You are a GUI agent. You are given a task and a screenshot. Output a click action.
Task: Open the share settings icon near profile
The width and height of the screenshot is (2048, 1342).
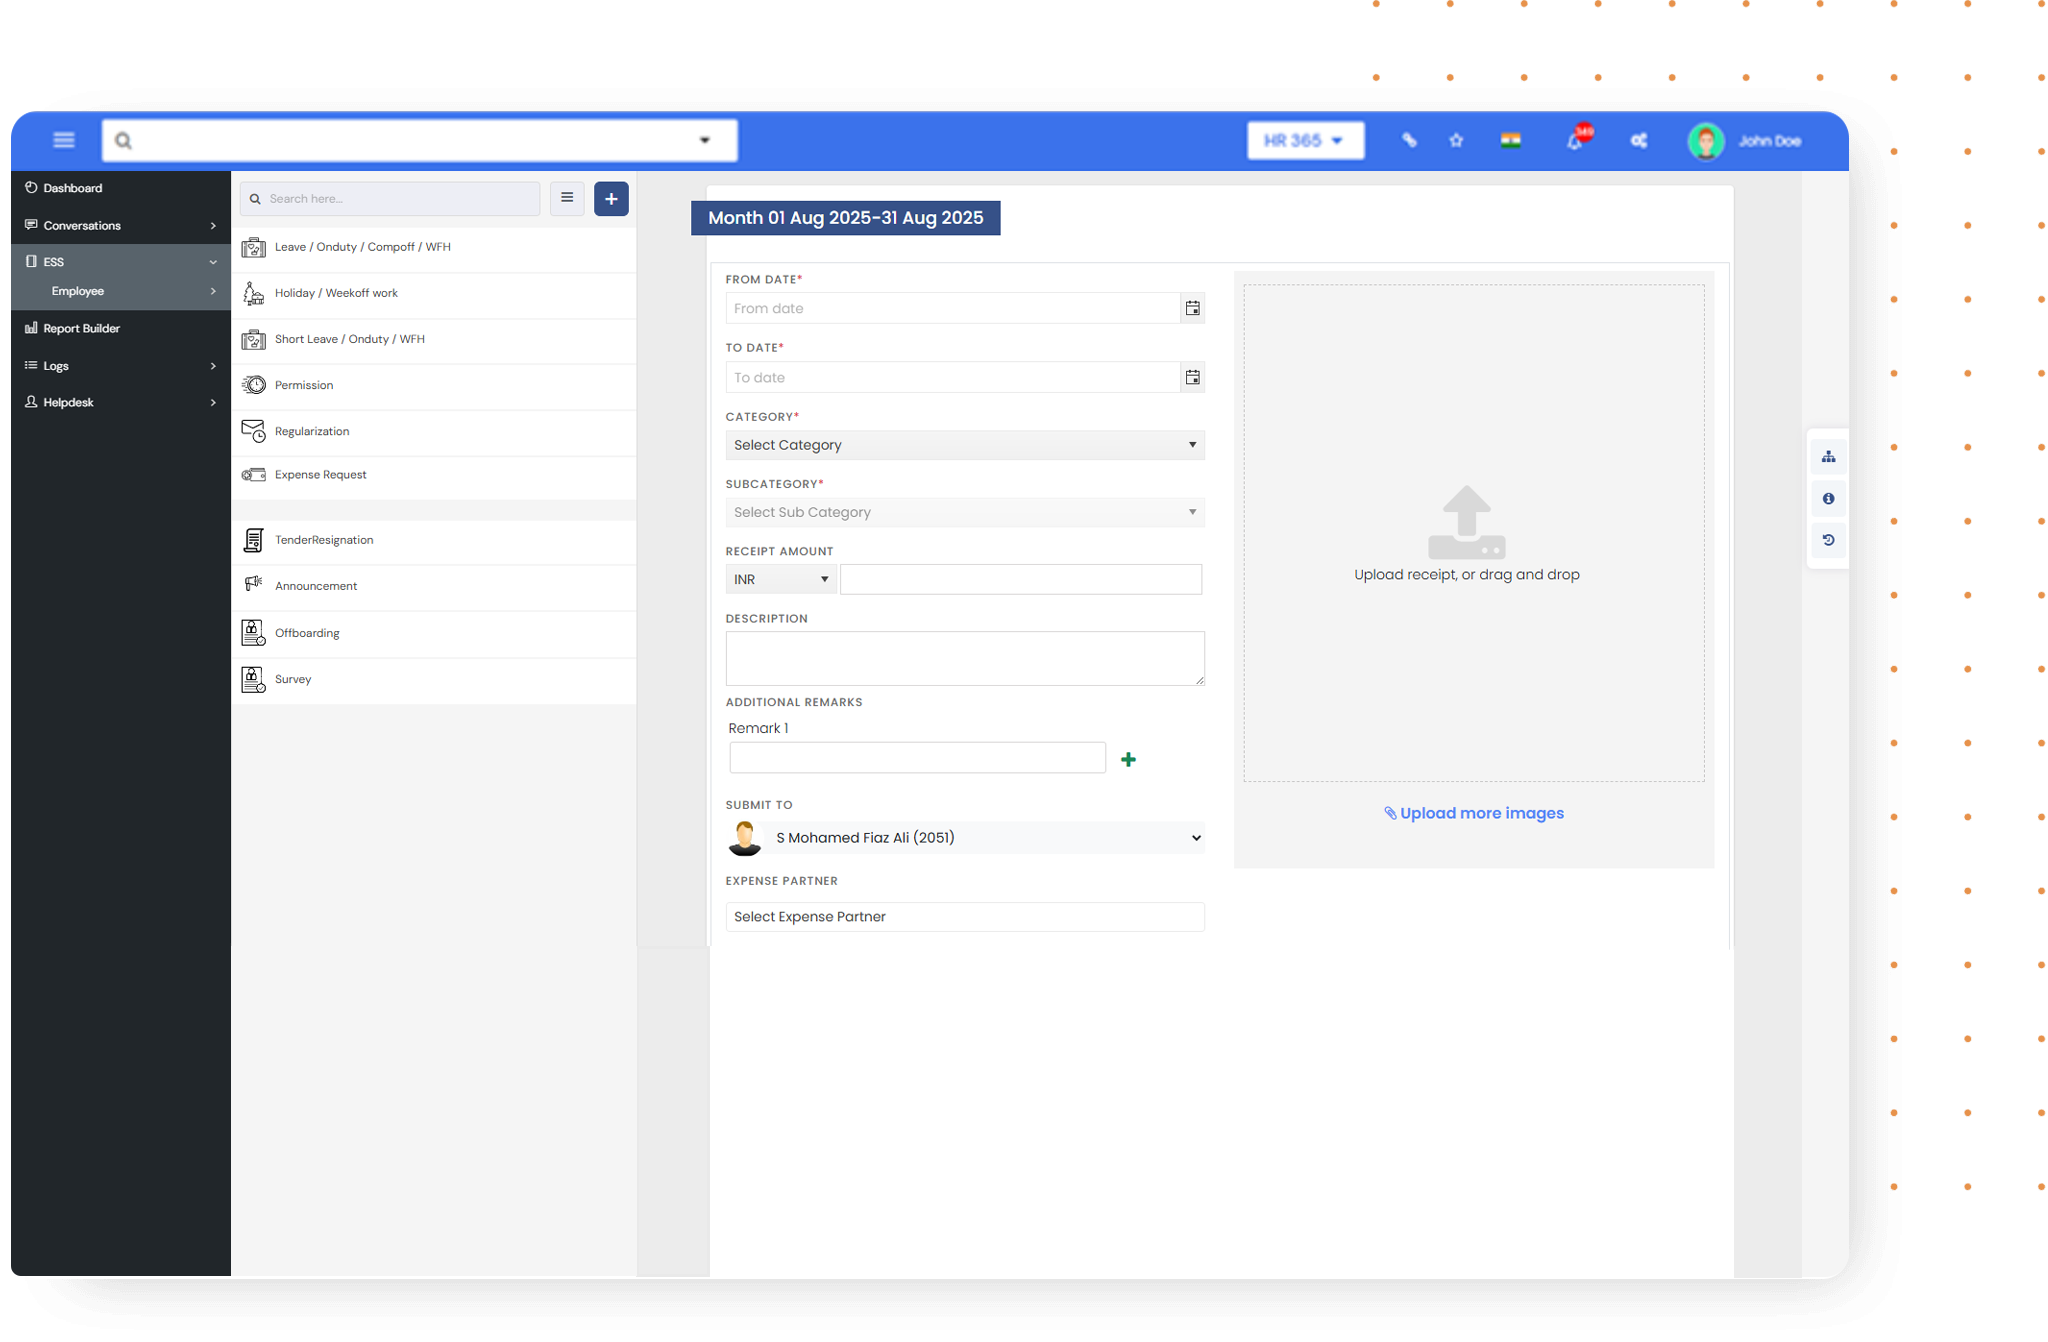click(x=1638, y=140)
